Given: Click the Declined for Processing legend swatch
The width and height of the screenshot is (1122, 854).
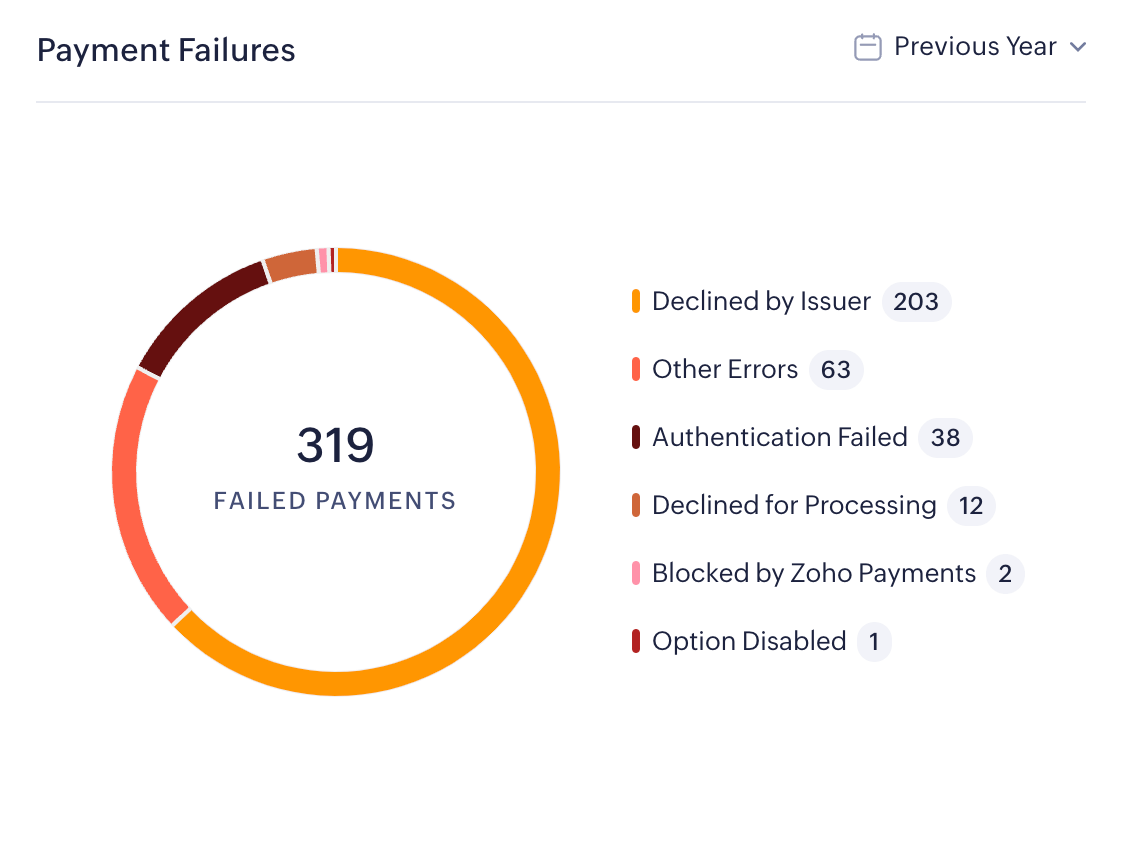Looking at the screenshot, I should pos(636,505).
